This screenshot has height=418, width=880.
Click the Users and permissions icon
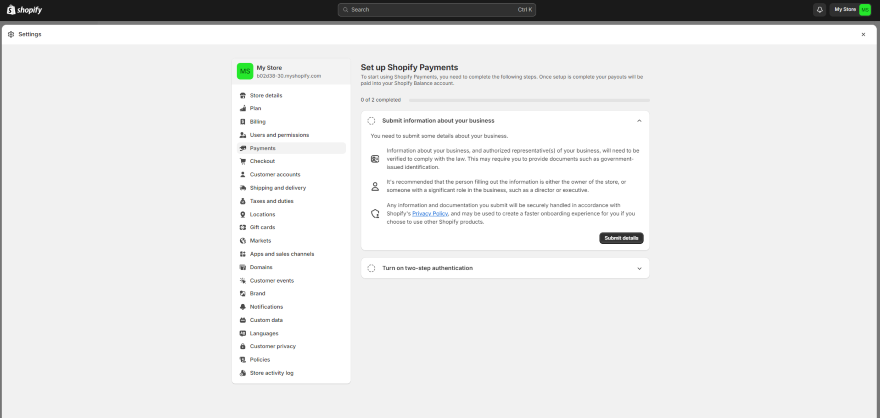coord(242,135)
